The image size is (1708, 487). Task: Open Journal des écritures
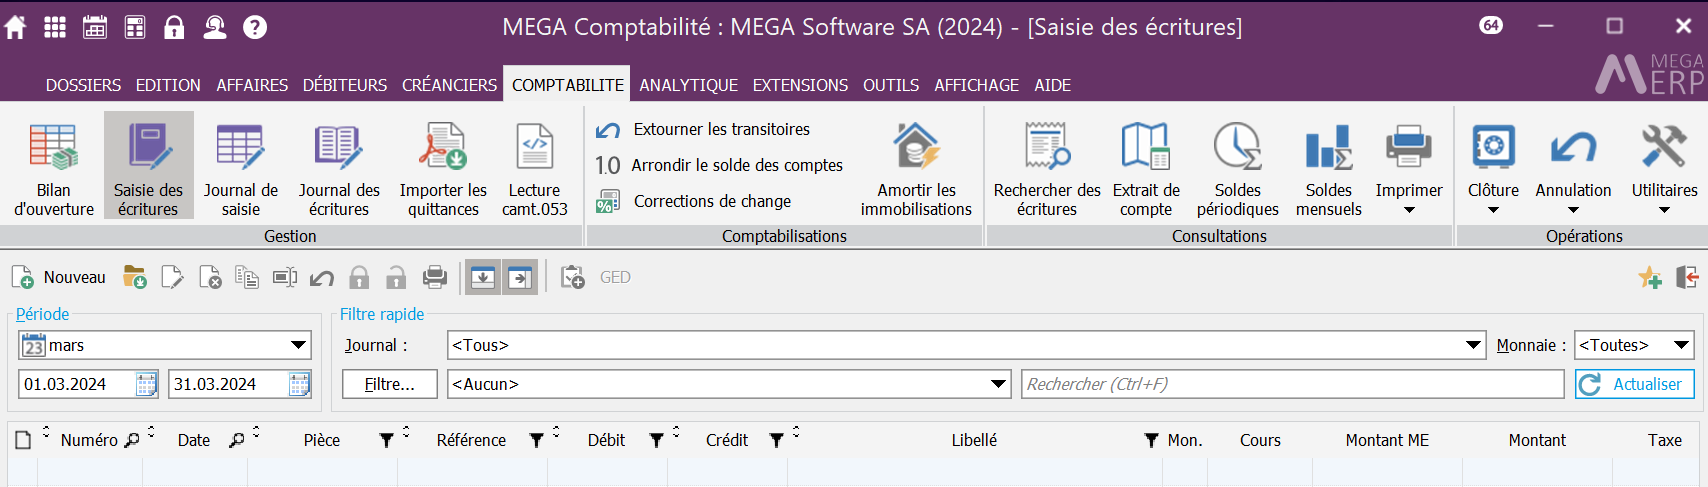(339, 167)
